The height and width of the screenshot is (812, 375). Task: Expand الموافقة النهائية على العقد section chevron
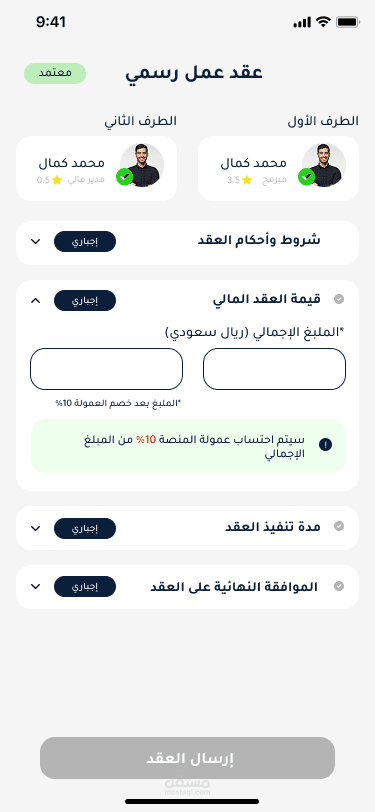35,587
